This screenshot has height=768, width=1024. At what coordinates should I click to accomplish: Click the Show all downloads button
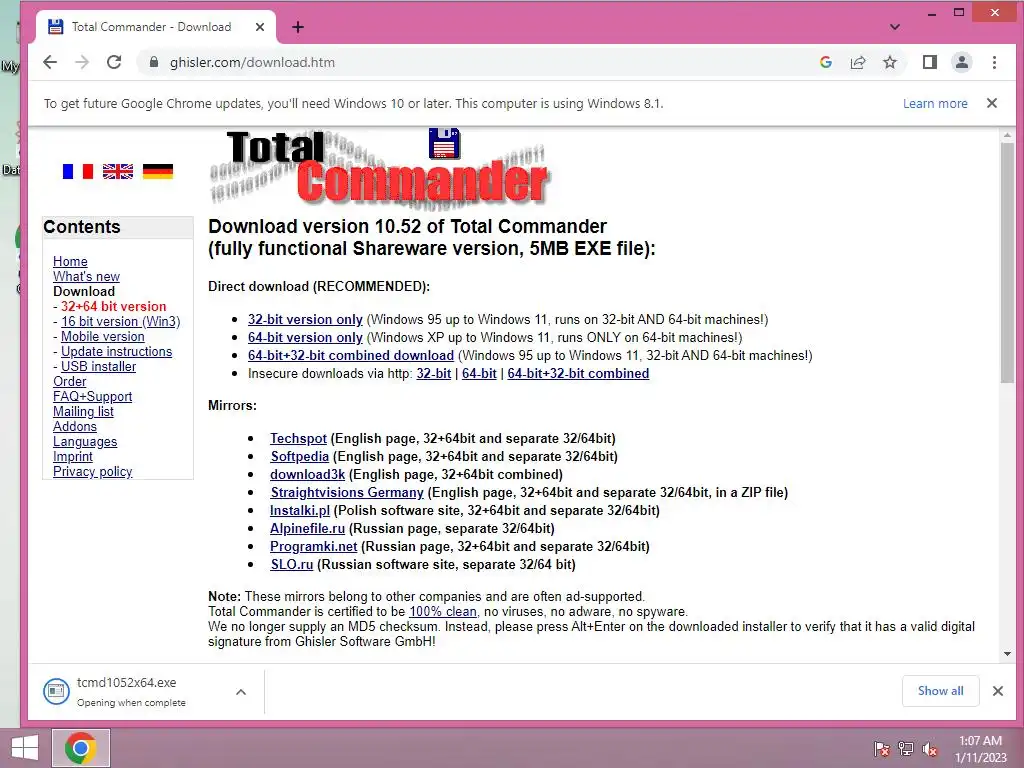point(940,691)
